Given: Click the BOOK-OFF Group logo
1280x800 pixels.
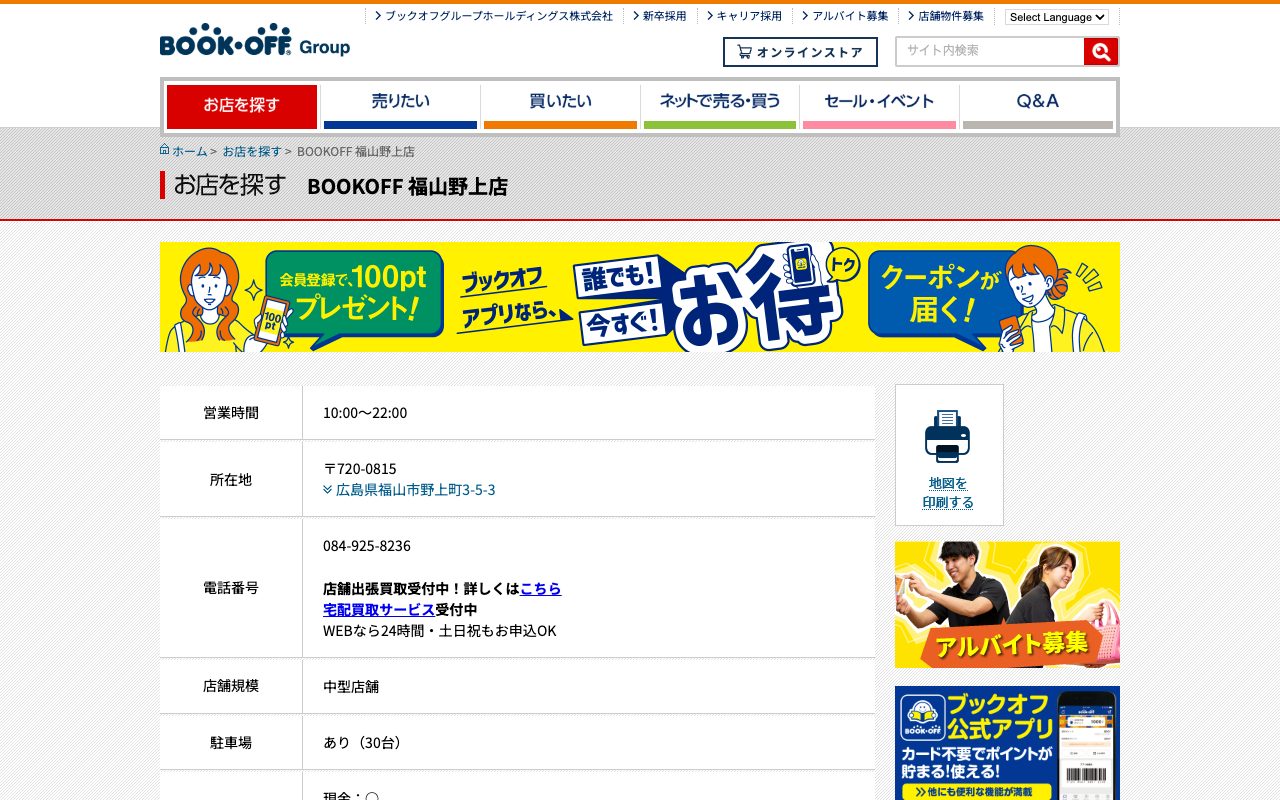Looking at the screenshot, I should tap(255, 40).
